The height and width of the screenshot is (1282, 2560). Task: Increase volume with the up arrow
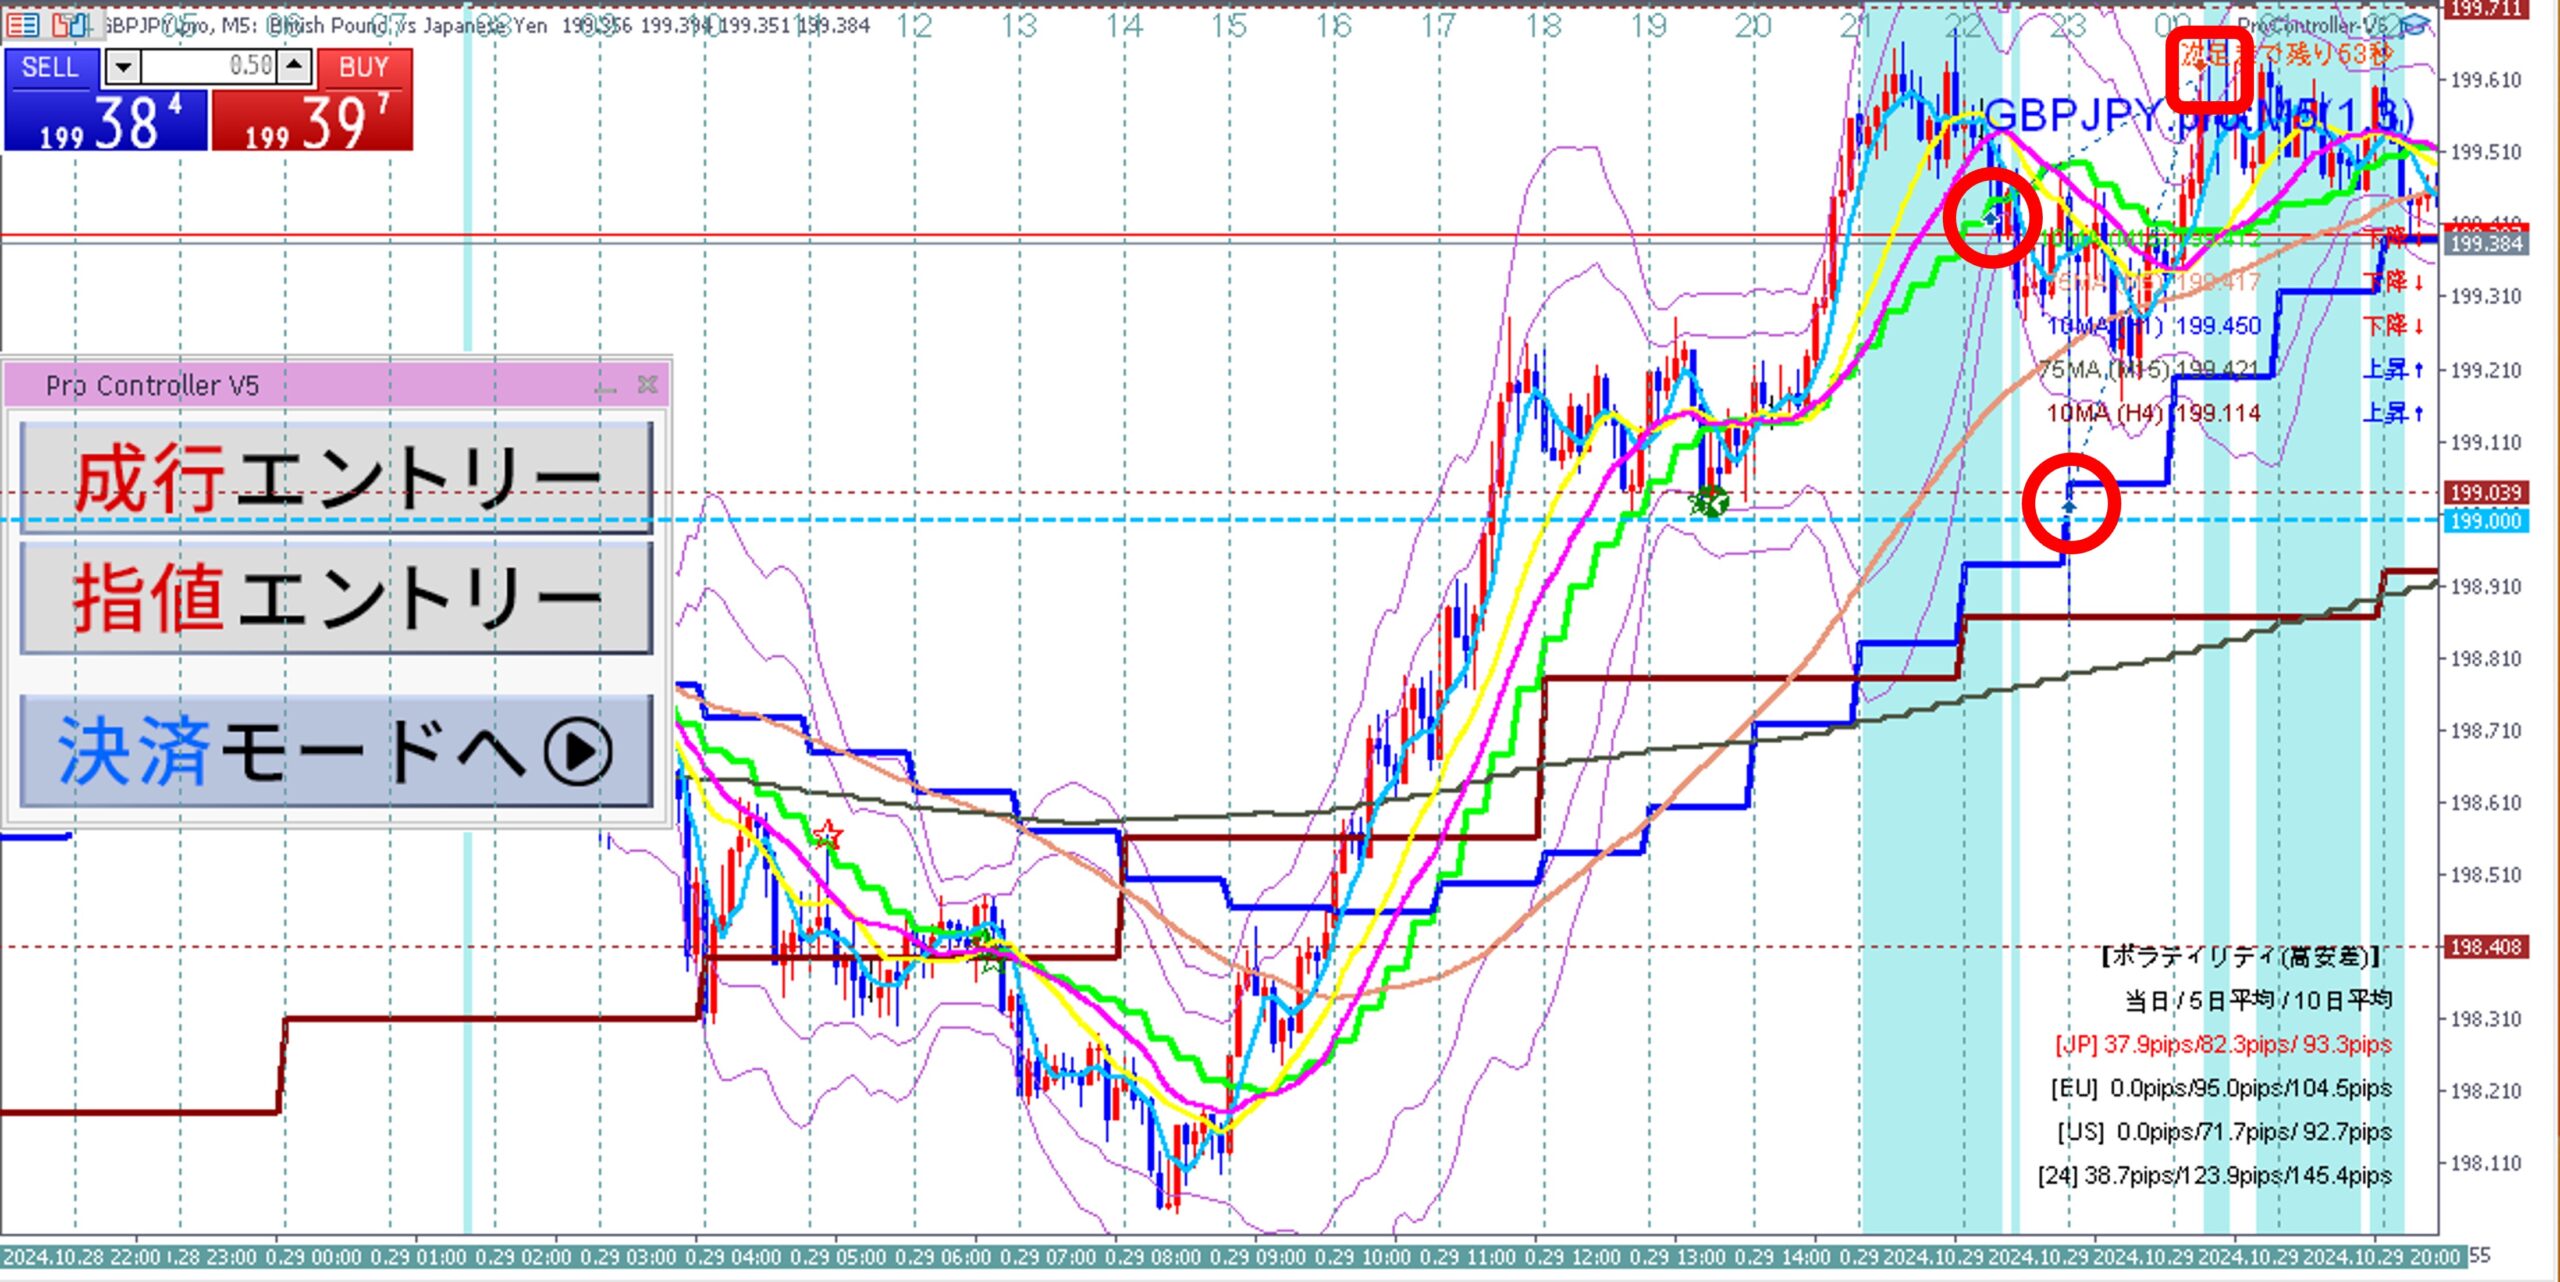[294, 67]
